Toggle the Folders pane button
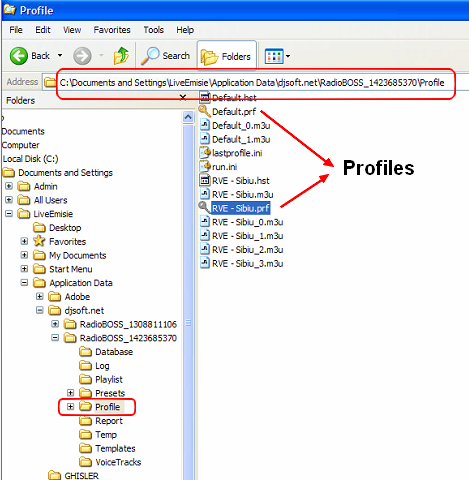This screenshot has width=469, height=480. [x=226, y=56]
